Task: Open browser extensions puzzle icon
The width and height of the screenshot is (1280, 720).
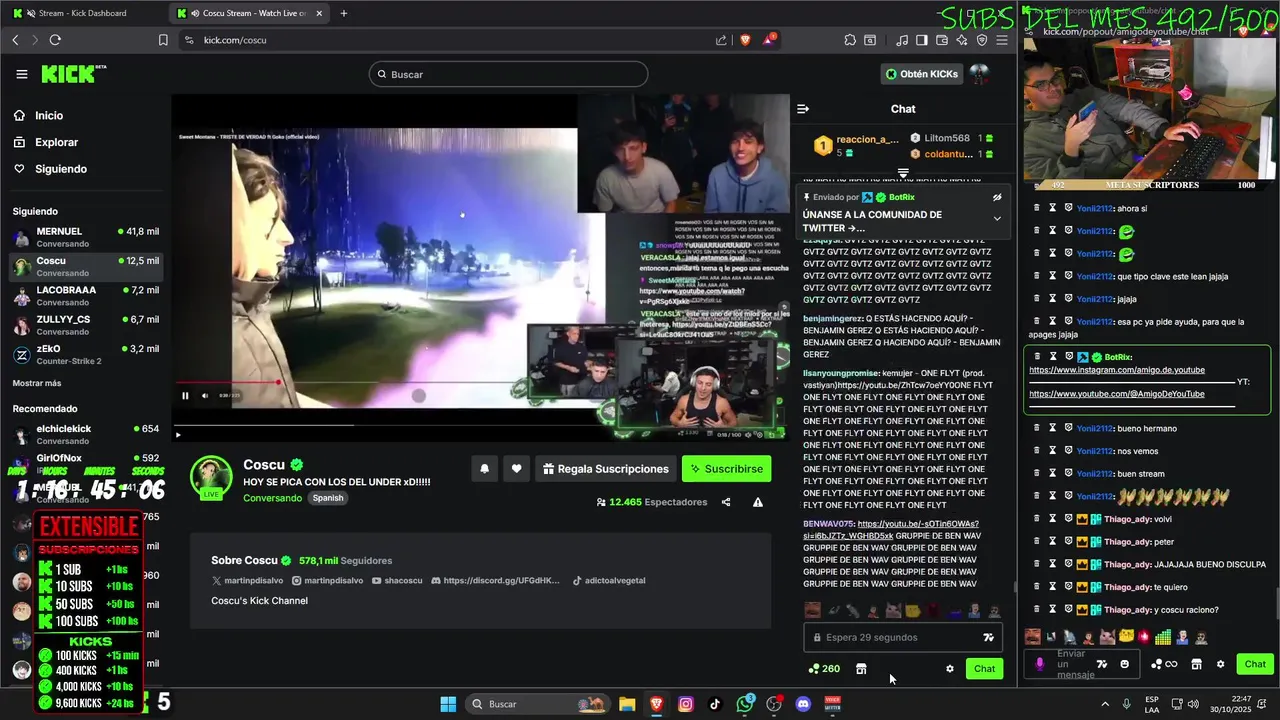Action: (850, 40)
